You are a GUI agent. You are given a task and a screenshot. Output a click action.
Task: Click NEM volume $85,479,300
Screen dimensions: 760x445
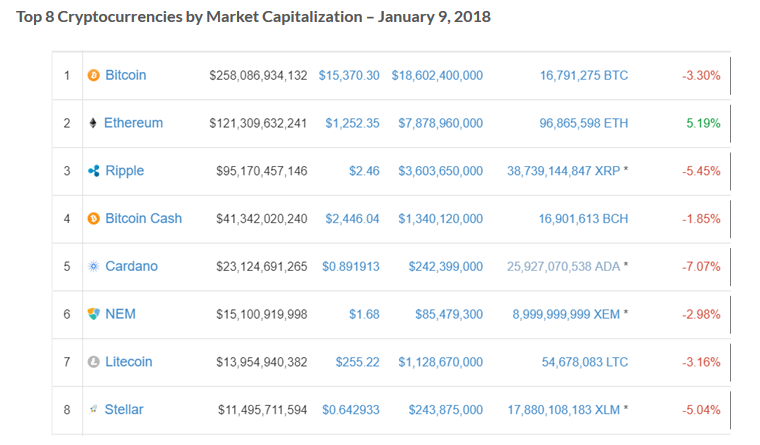coord(449,314)
